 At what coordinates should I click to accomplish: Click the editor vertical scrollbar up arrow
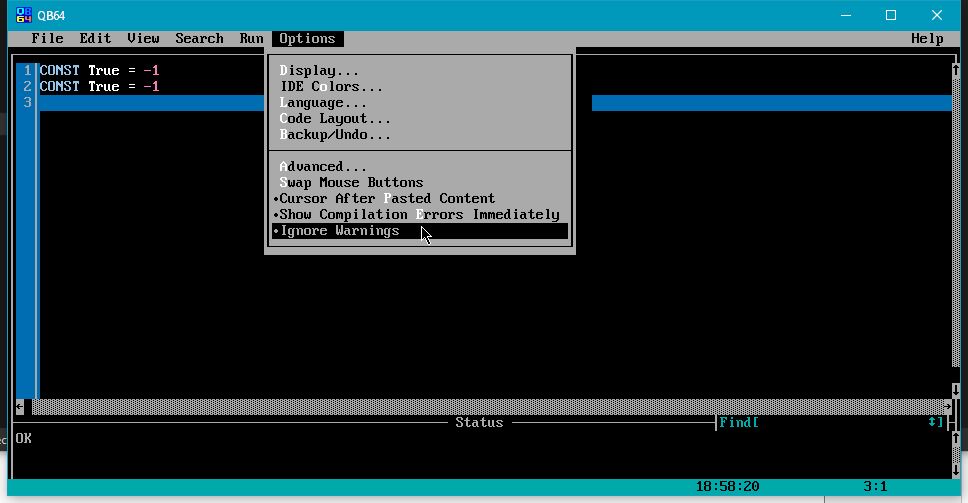(955, 71)
